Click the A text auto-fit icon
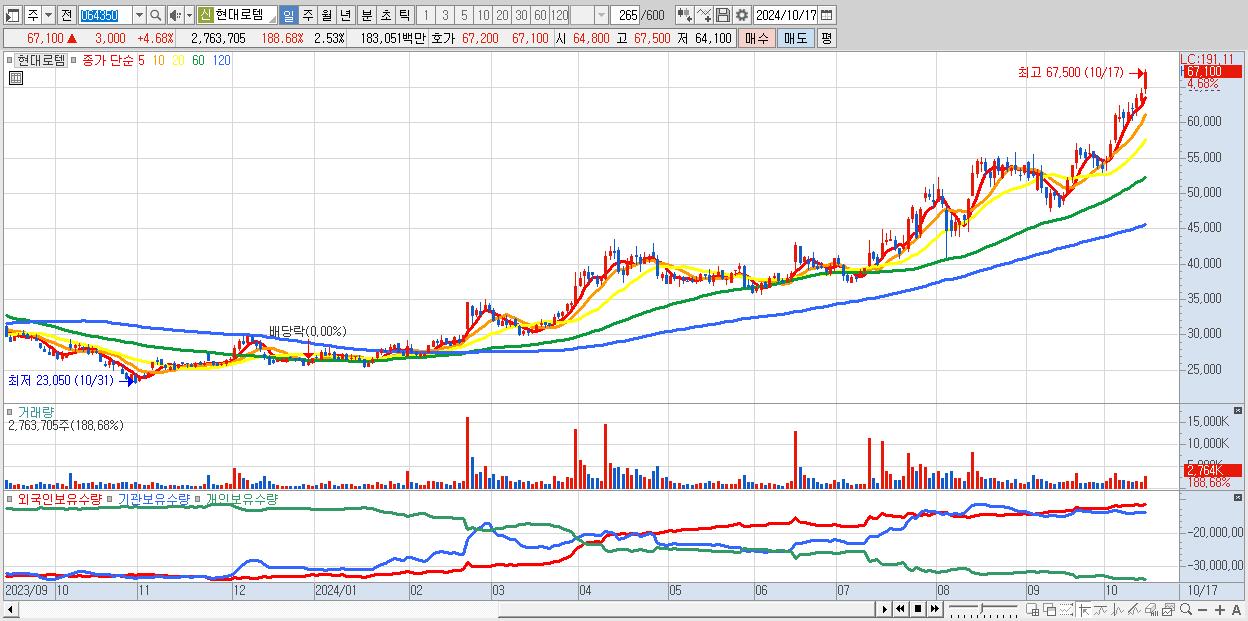Image resolution: width=1248 pixels, height=621 pixels. click(1236, 609)
